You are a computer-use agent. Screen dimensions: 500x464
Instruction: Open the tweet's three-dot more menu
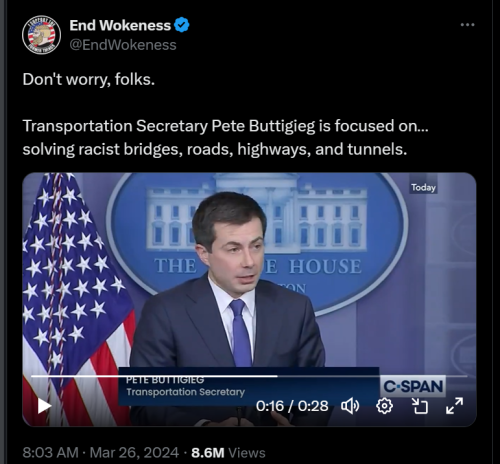pos(467,25)
